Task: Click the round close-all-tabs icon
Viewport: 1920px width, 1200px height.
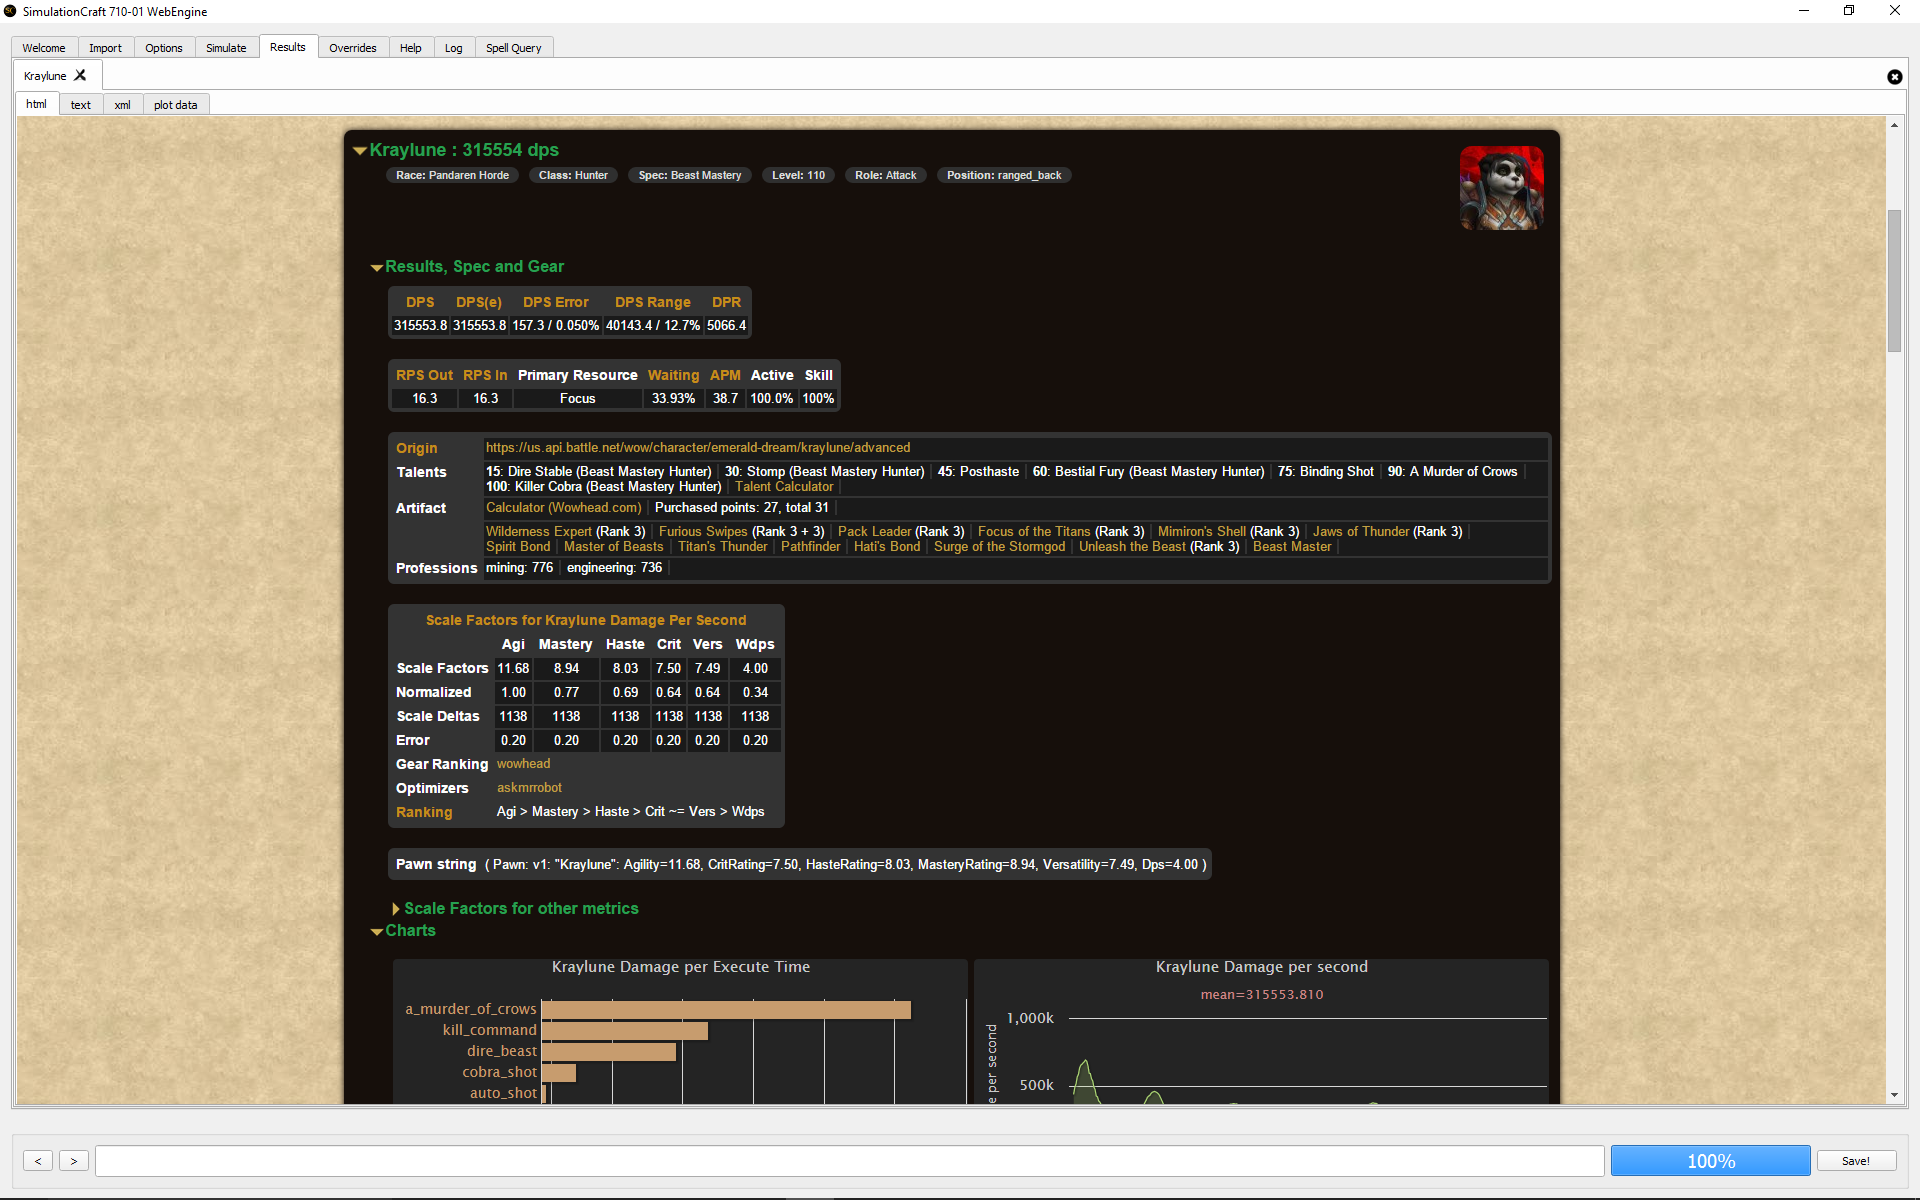Action: click(1894, 77)
